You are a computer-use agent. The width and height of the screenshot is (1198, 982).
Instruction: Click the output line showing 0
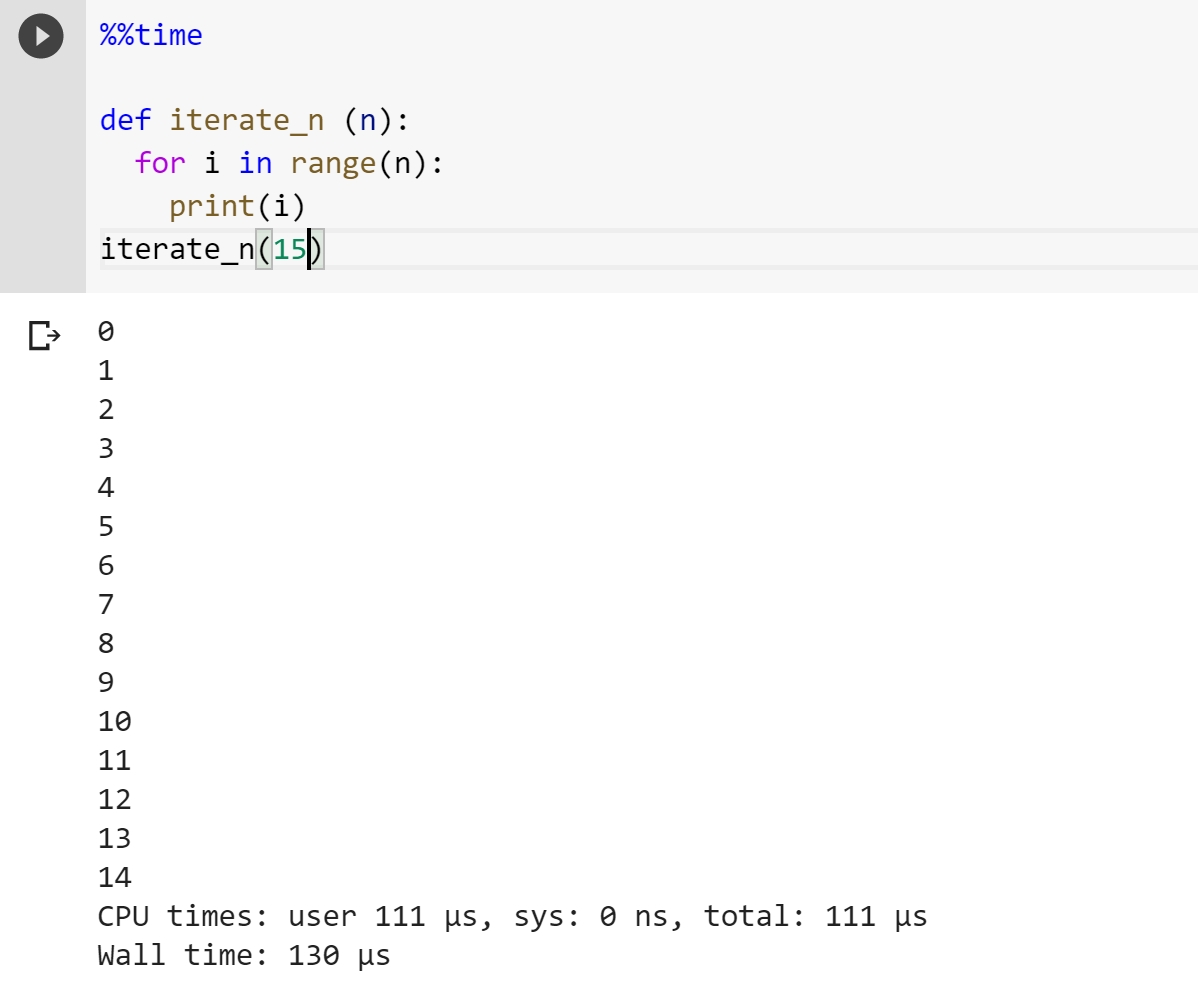pyautogui.click(x=106, y=332)
